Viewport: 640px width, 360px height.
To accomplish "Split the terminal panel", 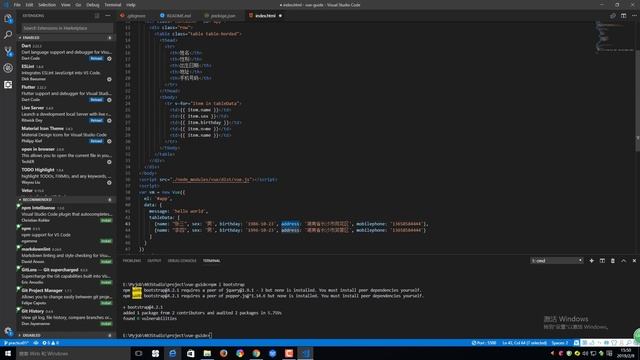I will pos(602,260).
